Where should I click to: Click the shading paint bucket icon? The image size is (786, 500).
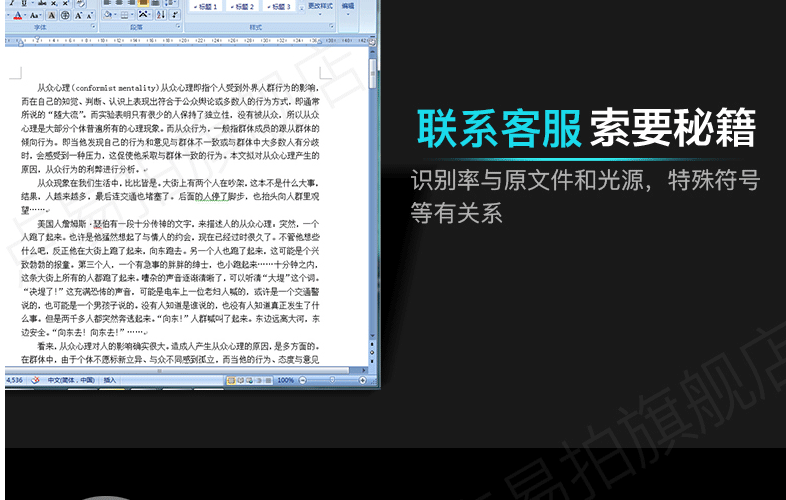click(x=107, y=16)
